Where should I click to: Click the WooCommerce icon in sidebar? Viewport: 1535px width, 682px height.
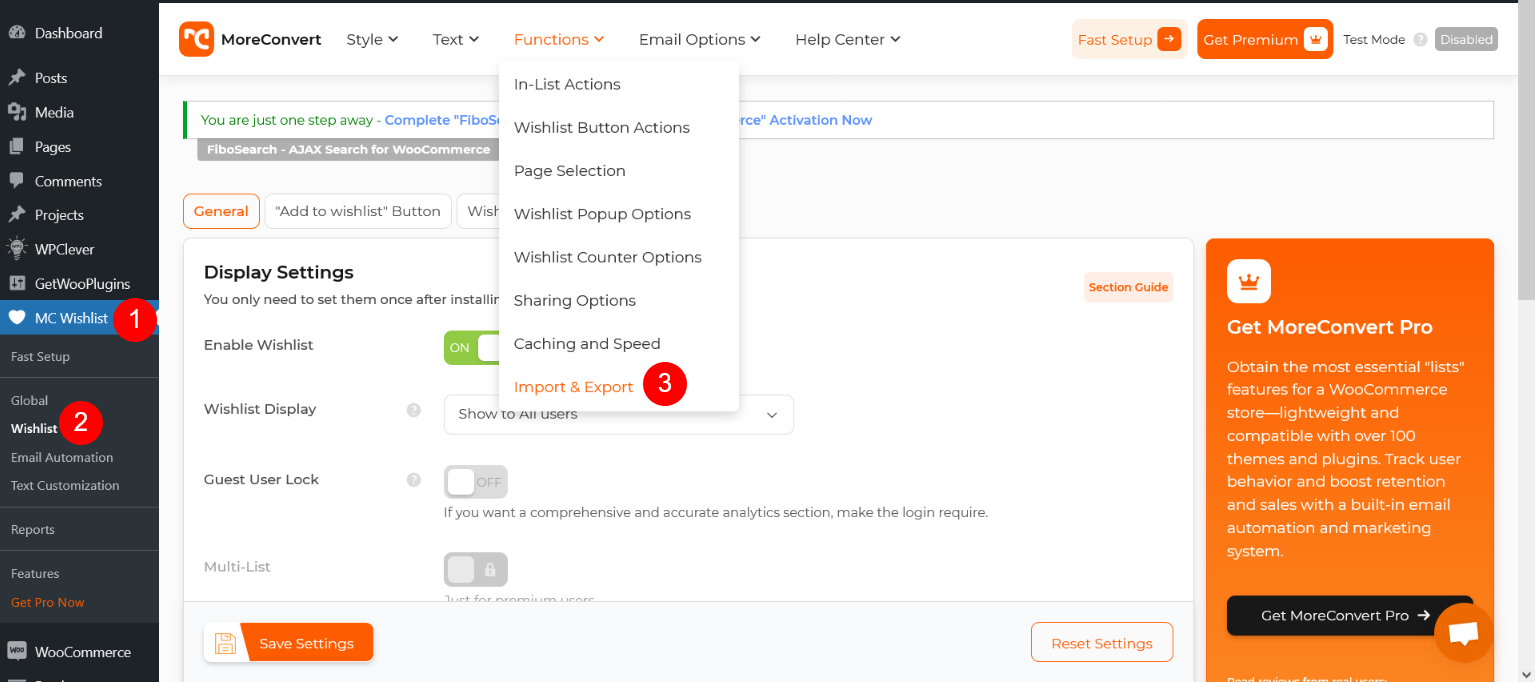[x=16, y=651]
